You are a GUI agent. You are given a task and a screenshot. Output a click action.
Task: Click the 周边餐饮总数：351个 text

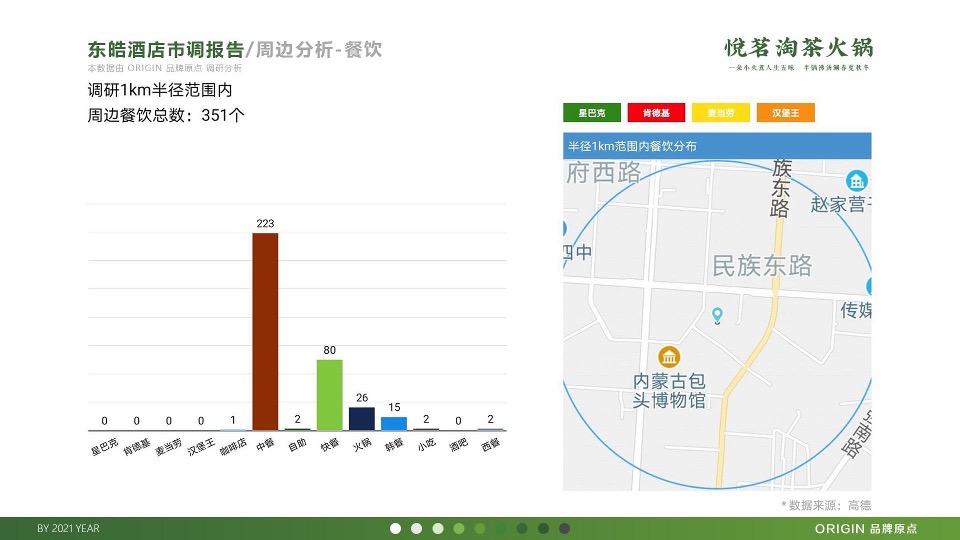point(166,115)
